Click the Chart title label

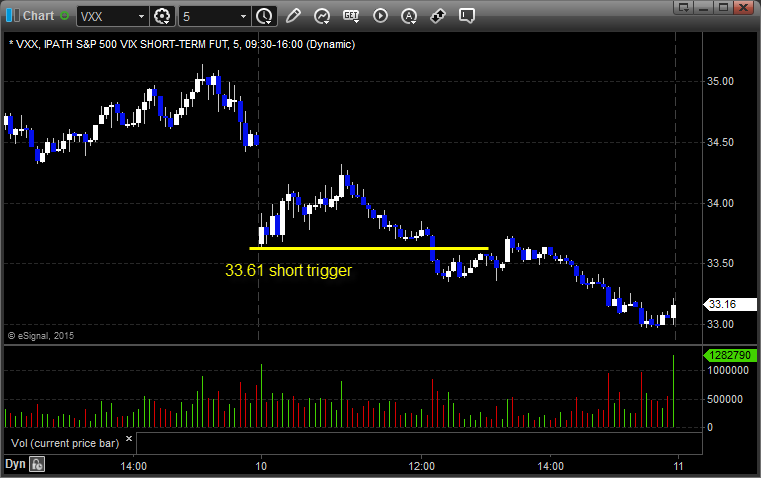click(39, 16)
